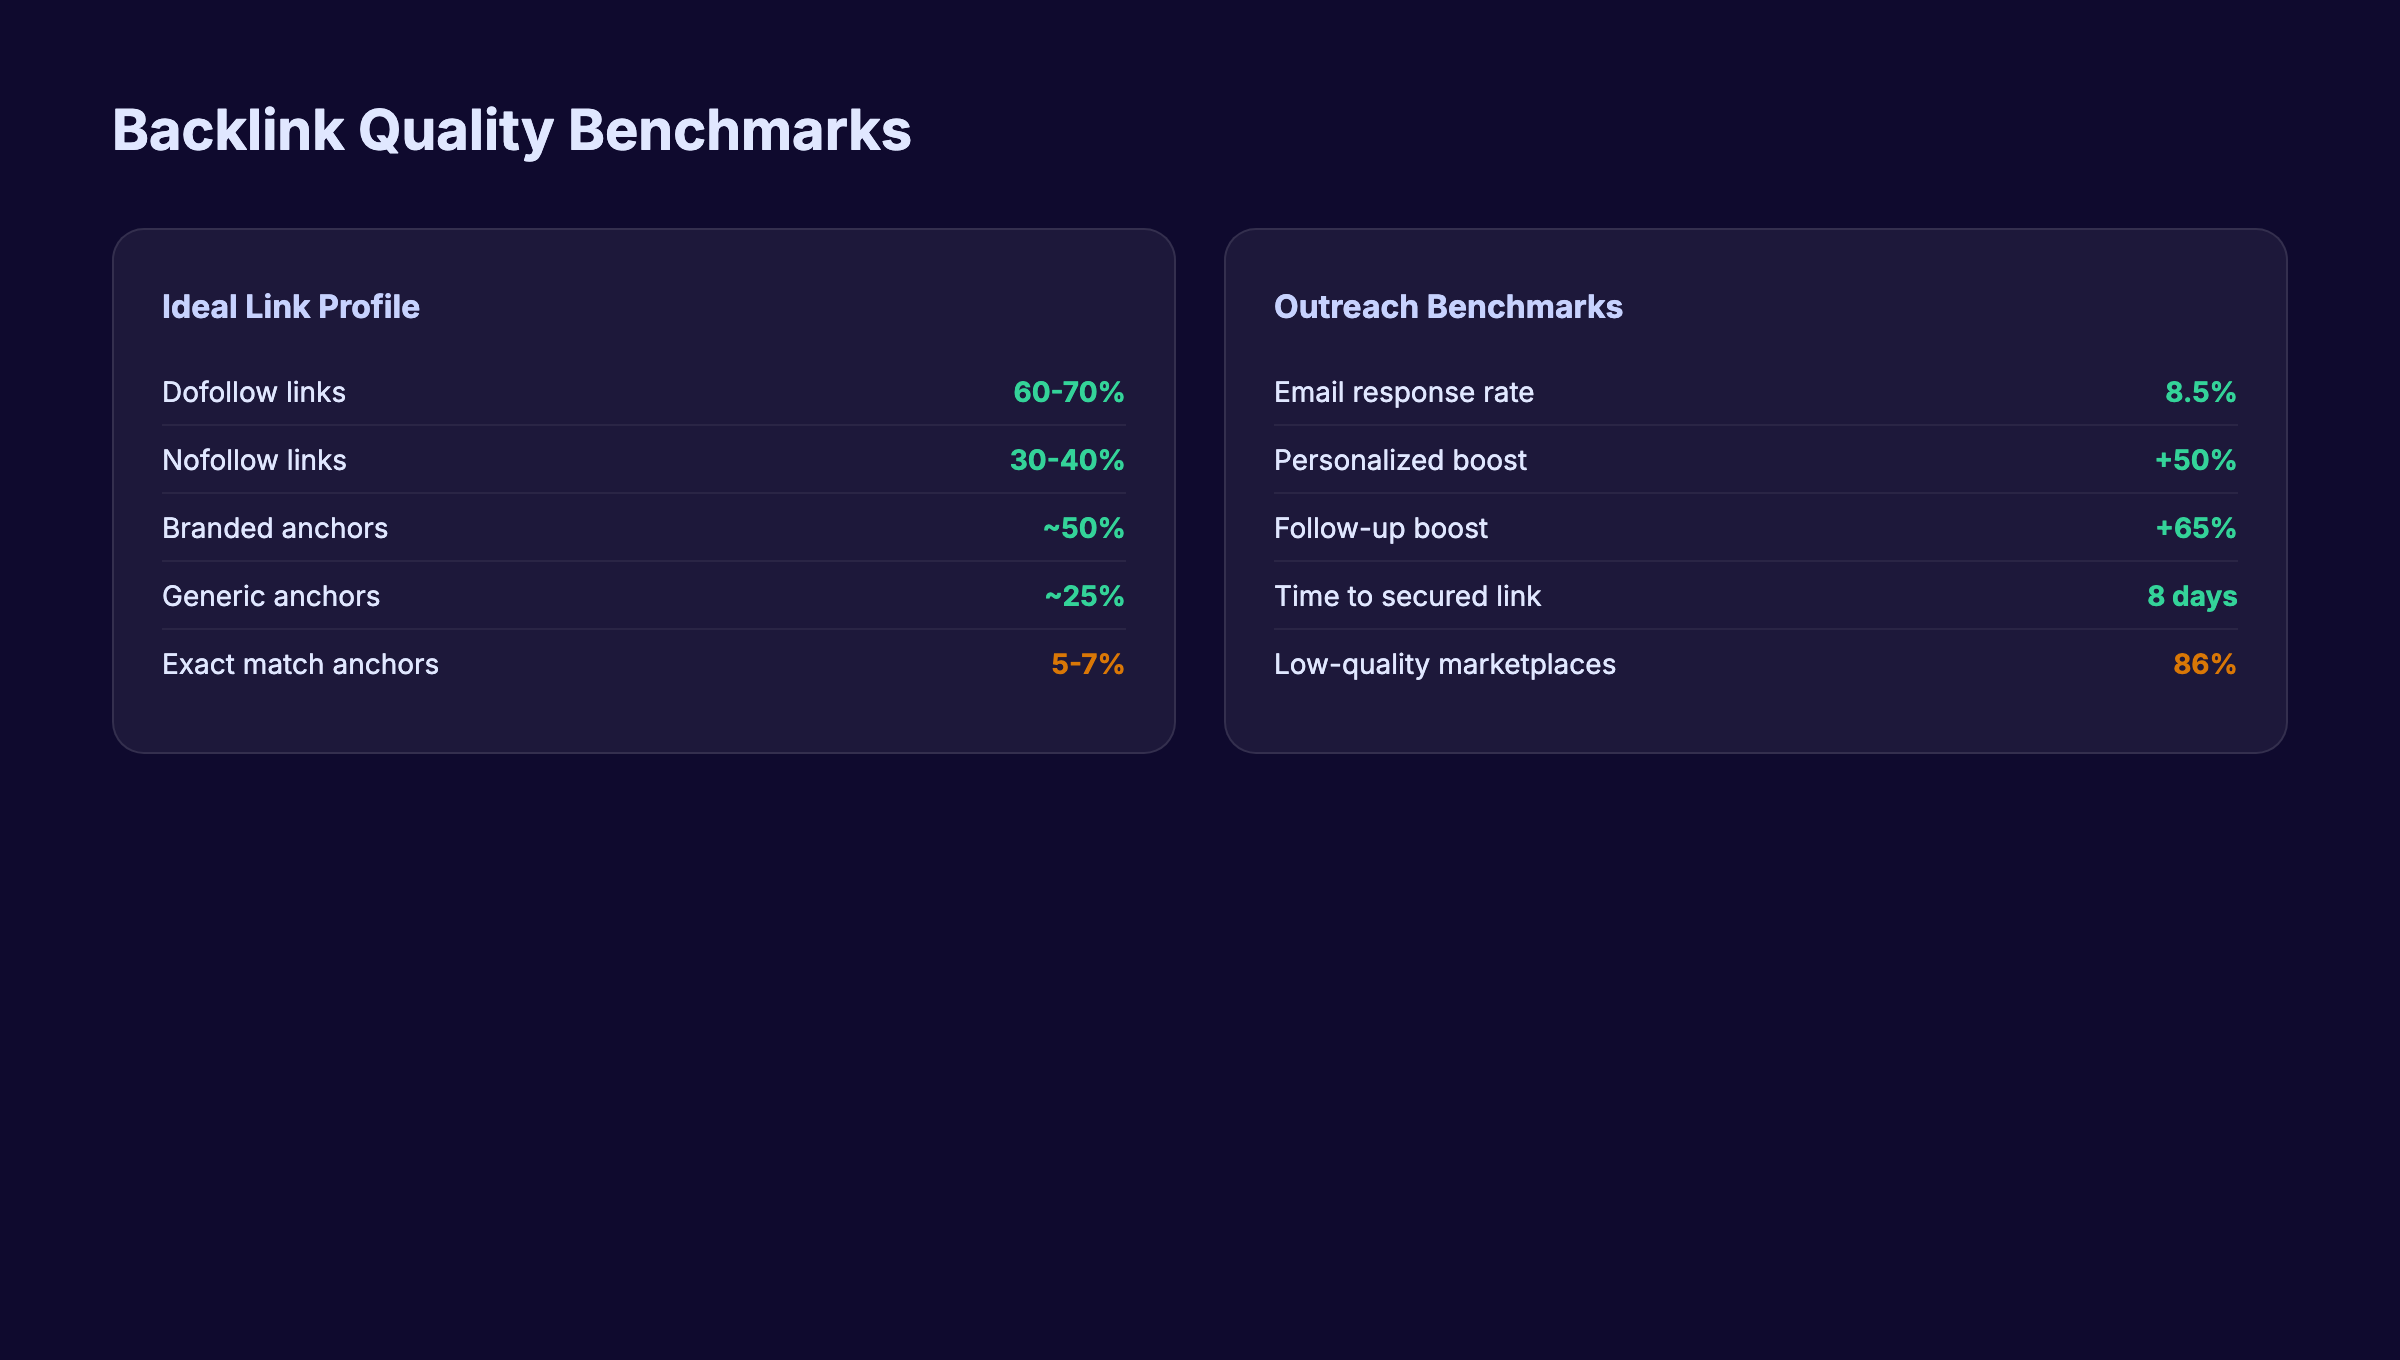Screen dimensions: 2400x1360
Task: Click the Dofollow links row label
Action: (254, 392)
